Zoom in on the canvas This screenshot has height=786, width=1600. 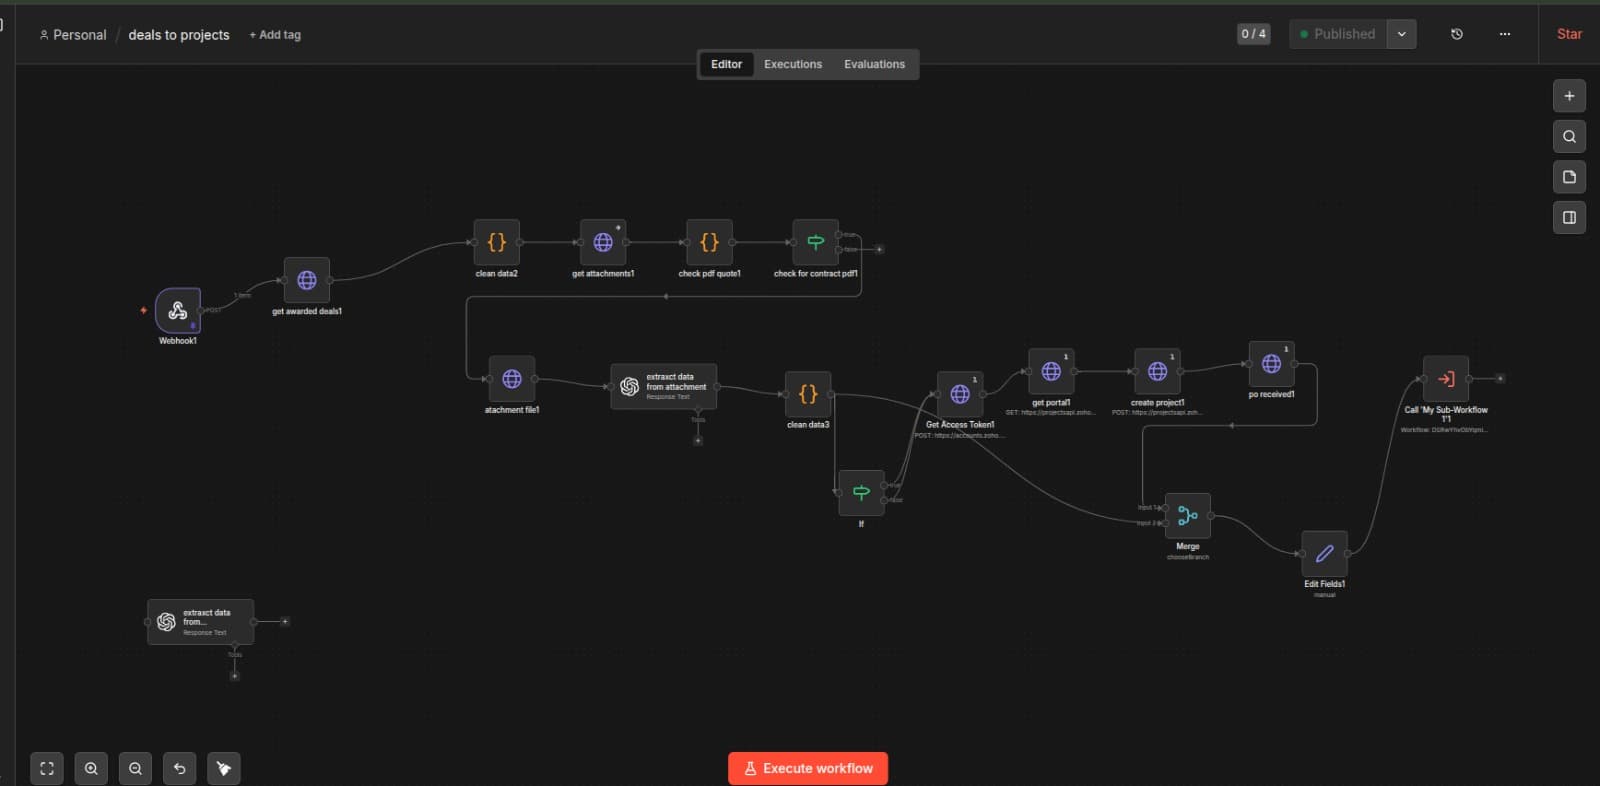[x=91, y=768]
